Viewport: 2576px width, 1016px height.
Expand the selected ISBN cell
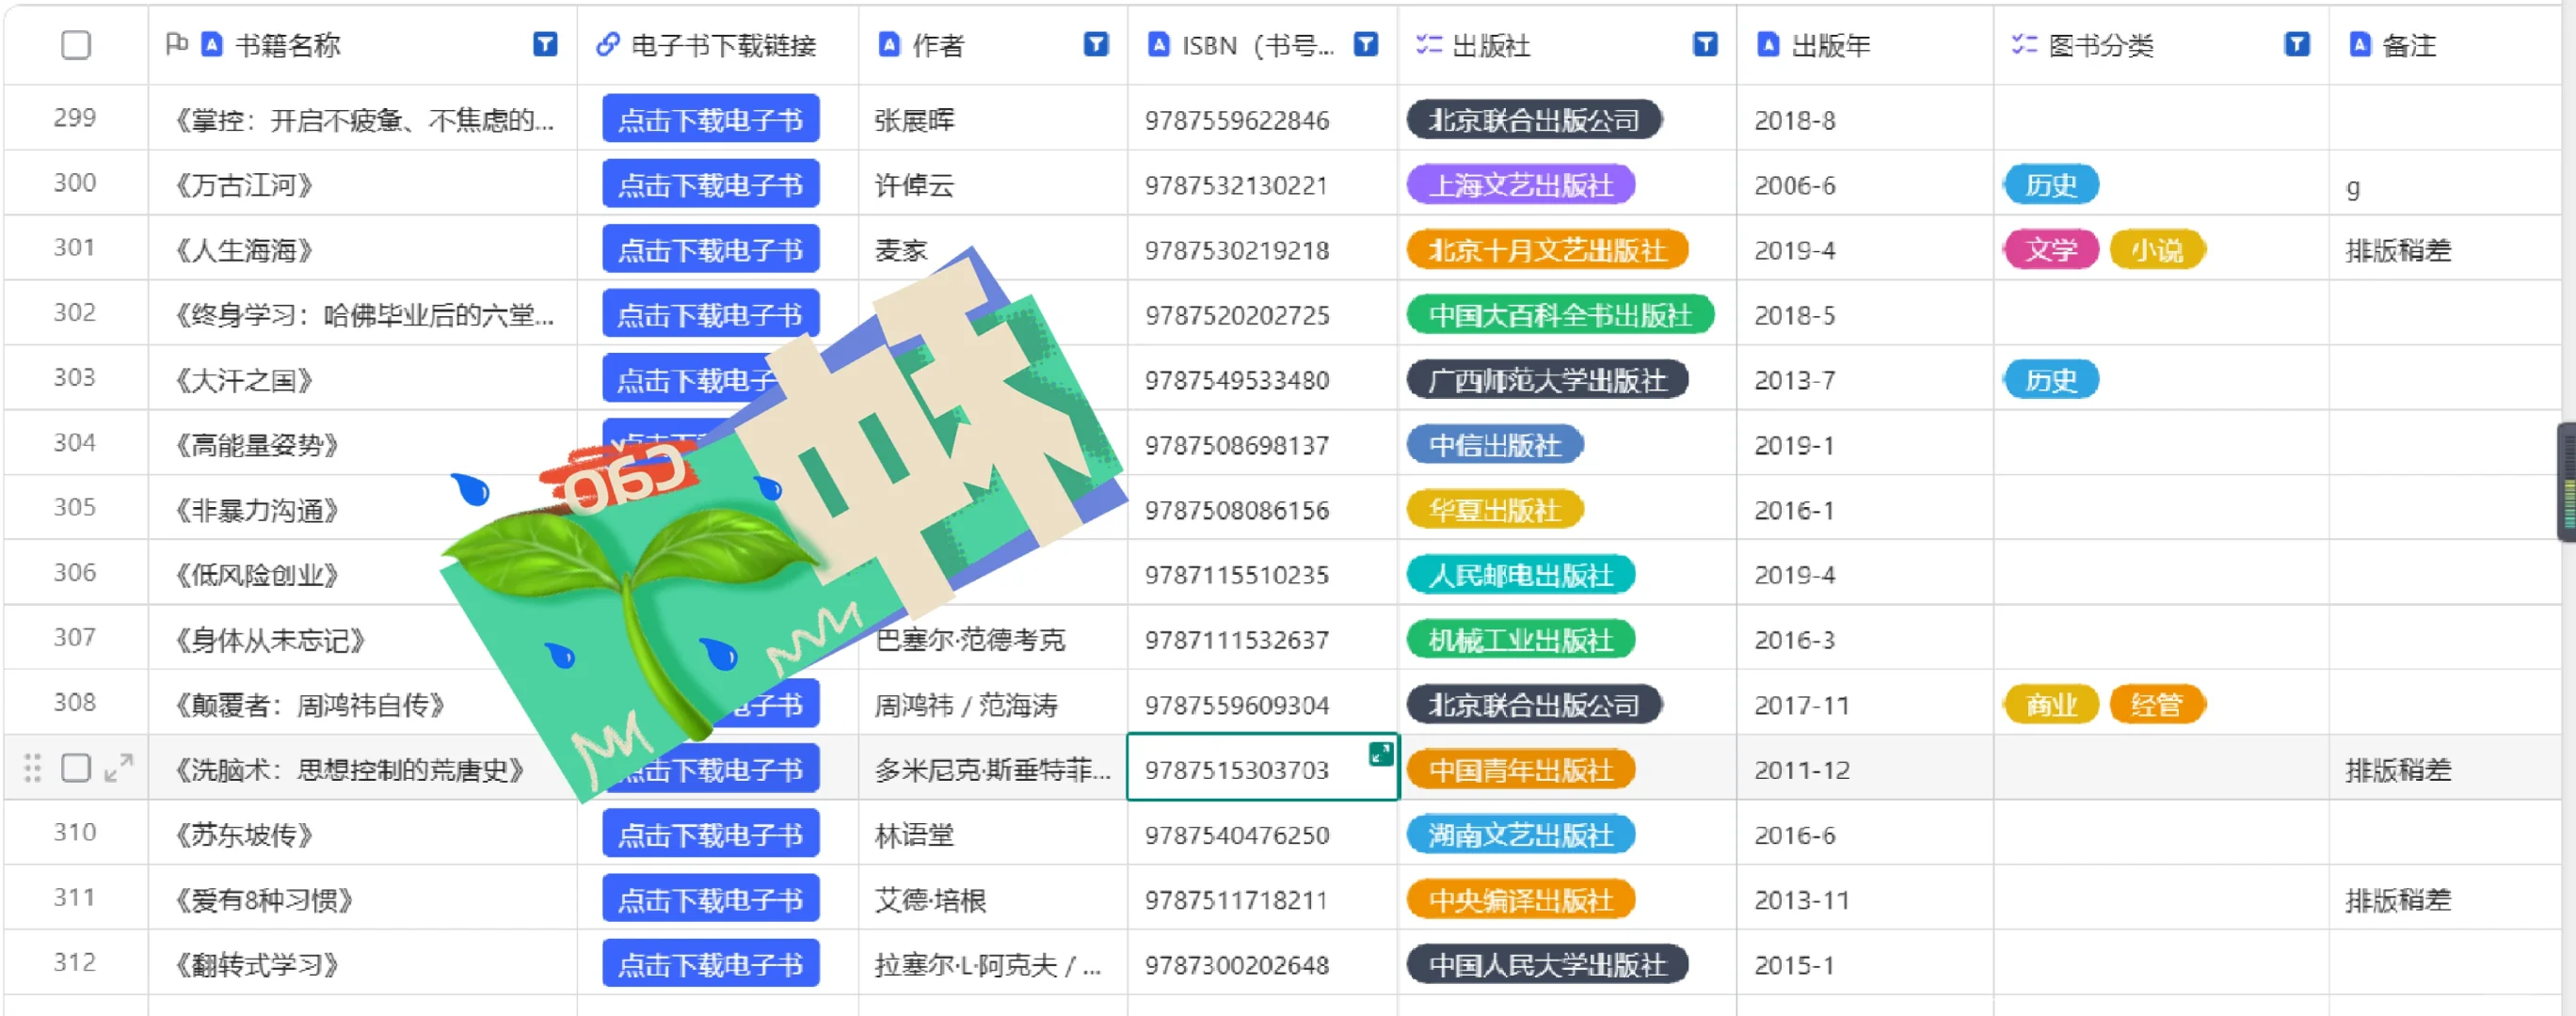[x=1380, y=754]
